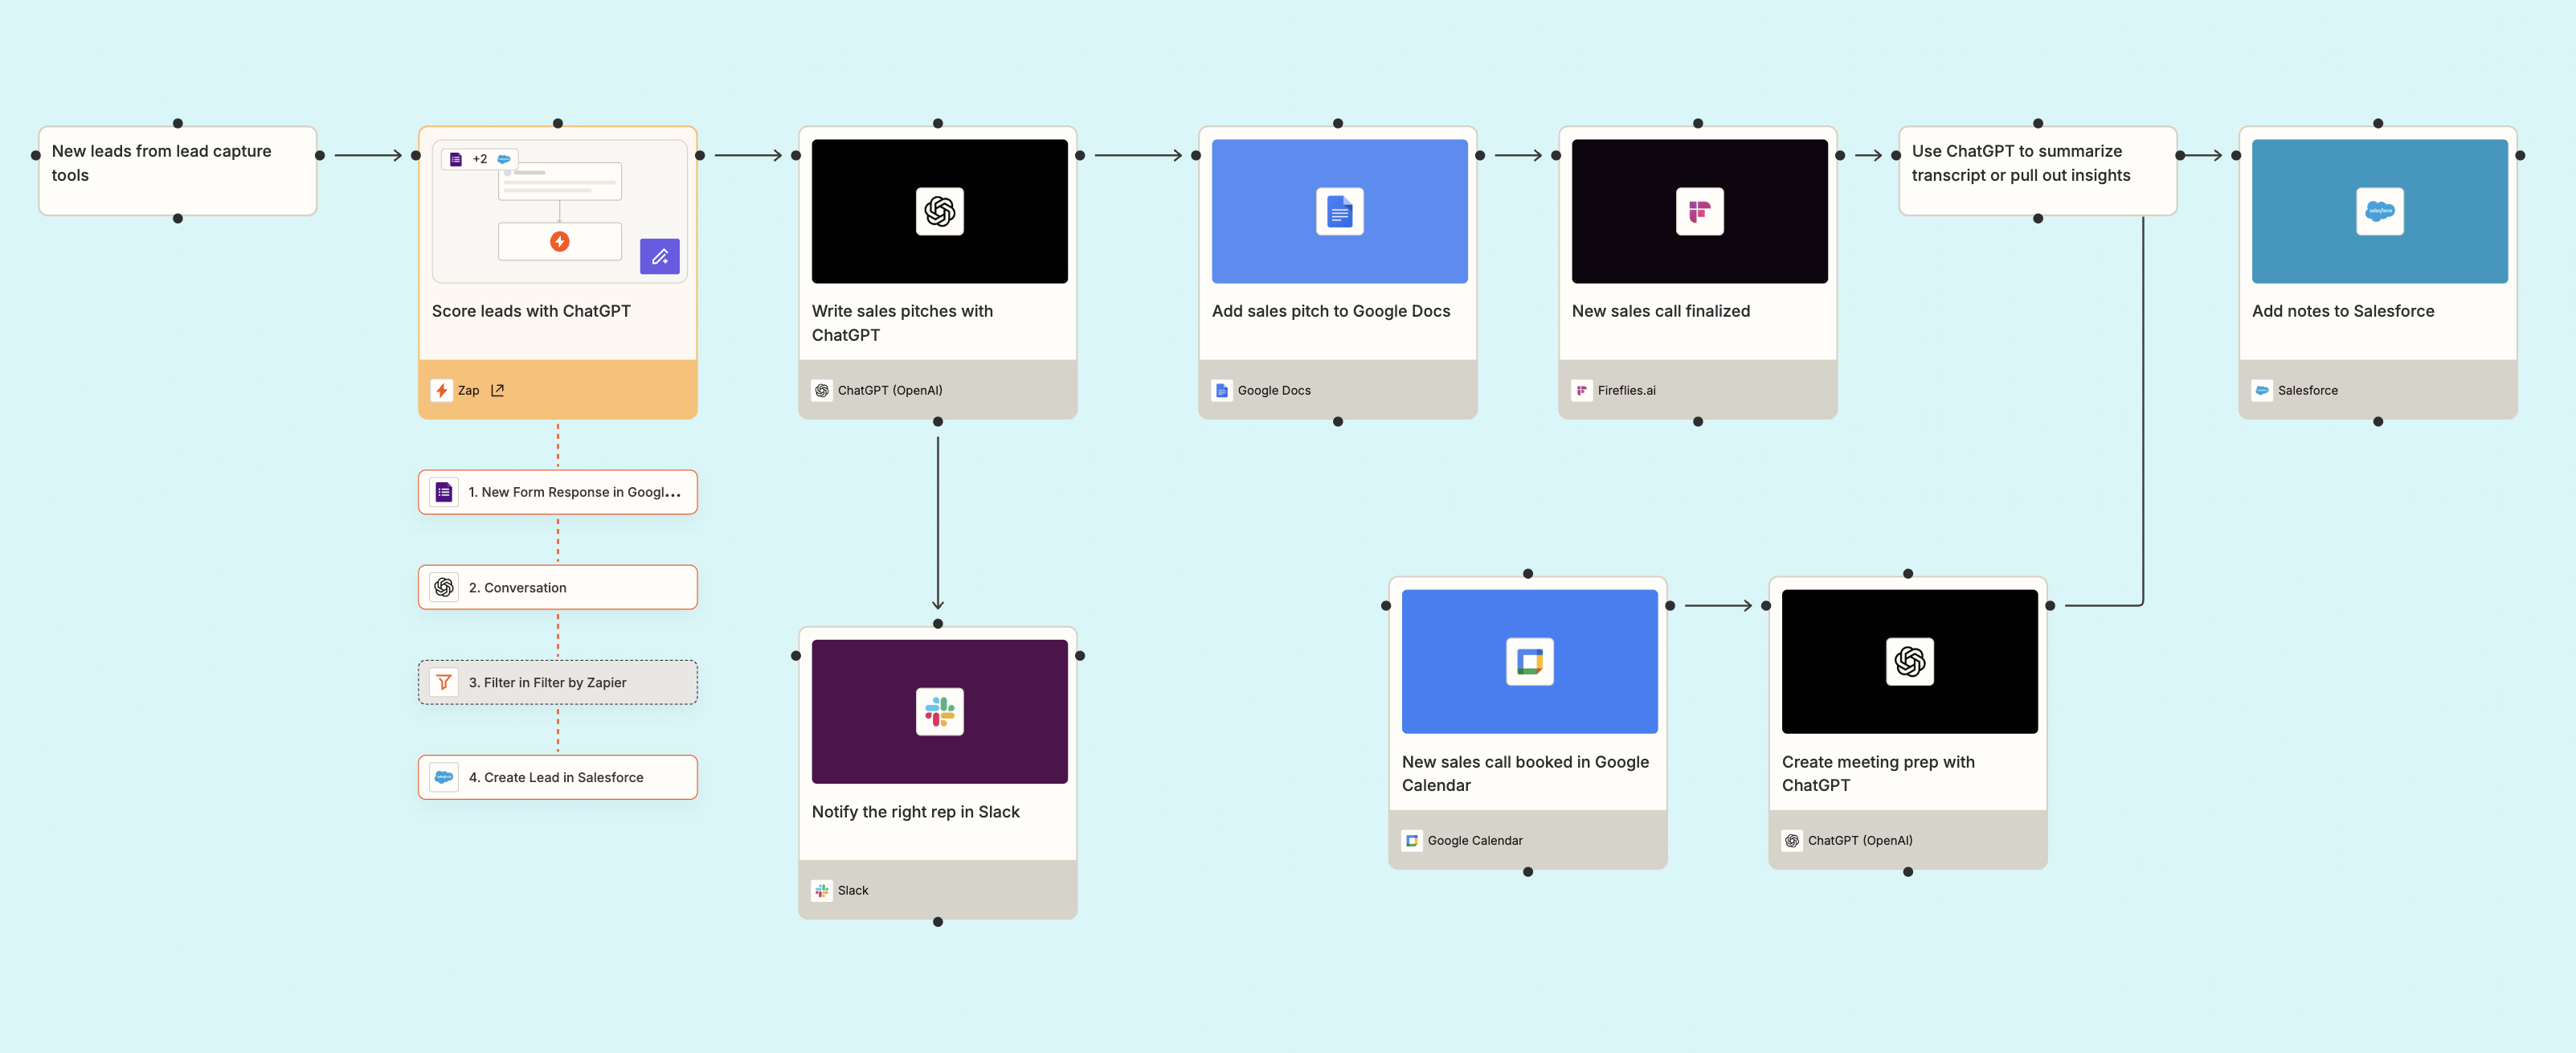Click Add notes to Salesforce title
2576x1053 pixels.
coord(2342,311)
